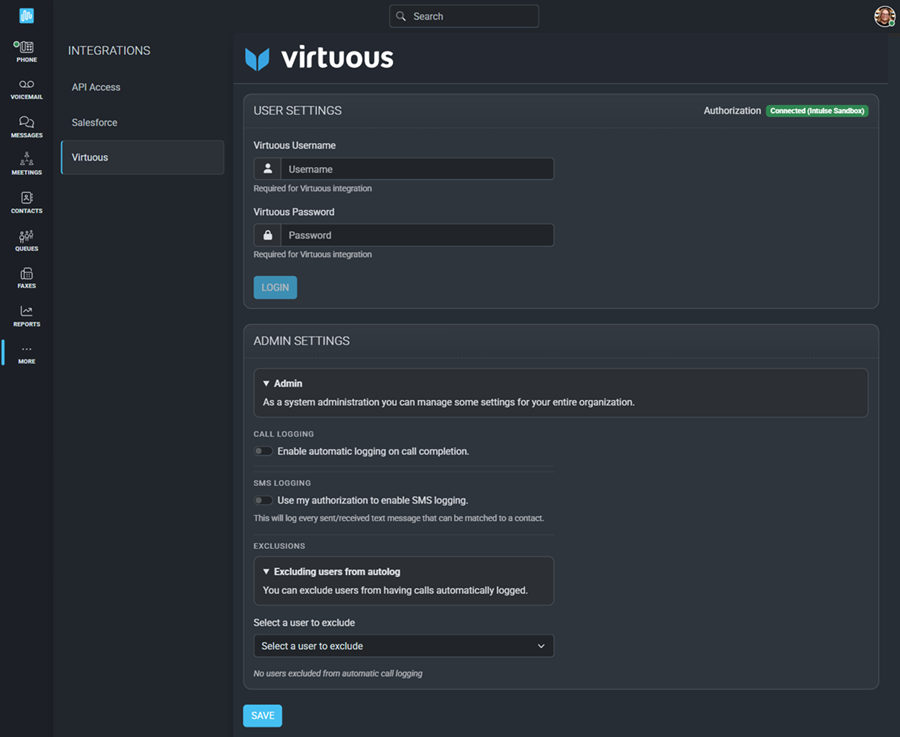Open Contacts from sidebar
This screenshot has width=900, height=737.
coord(26,202)
